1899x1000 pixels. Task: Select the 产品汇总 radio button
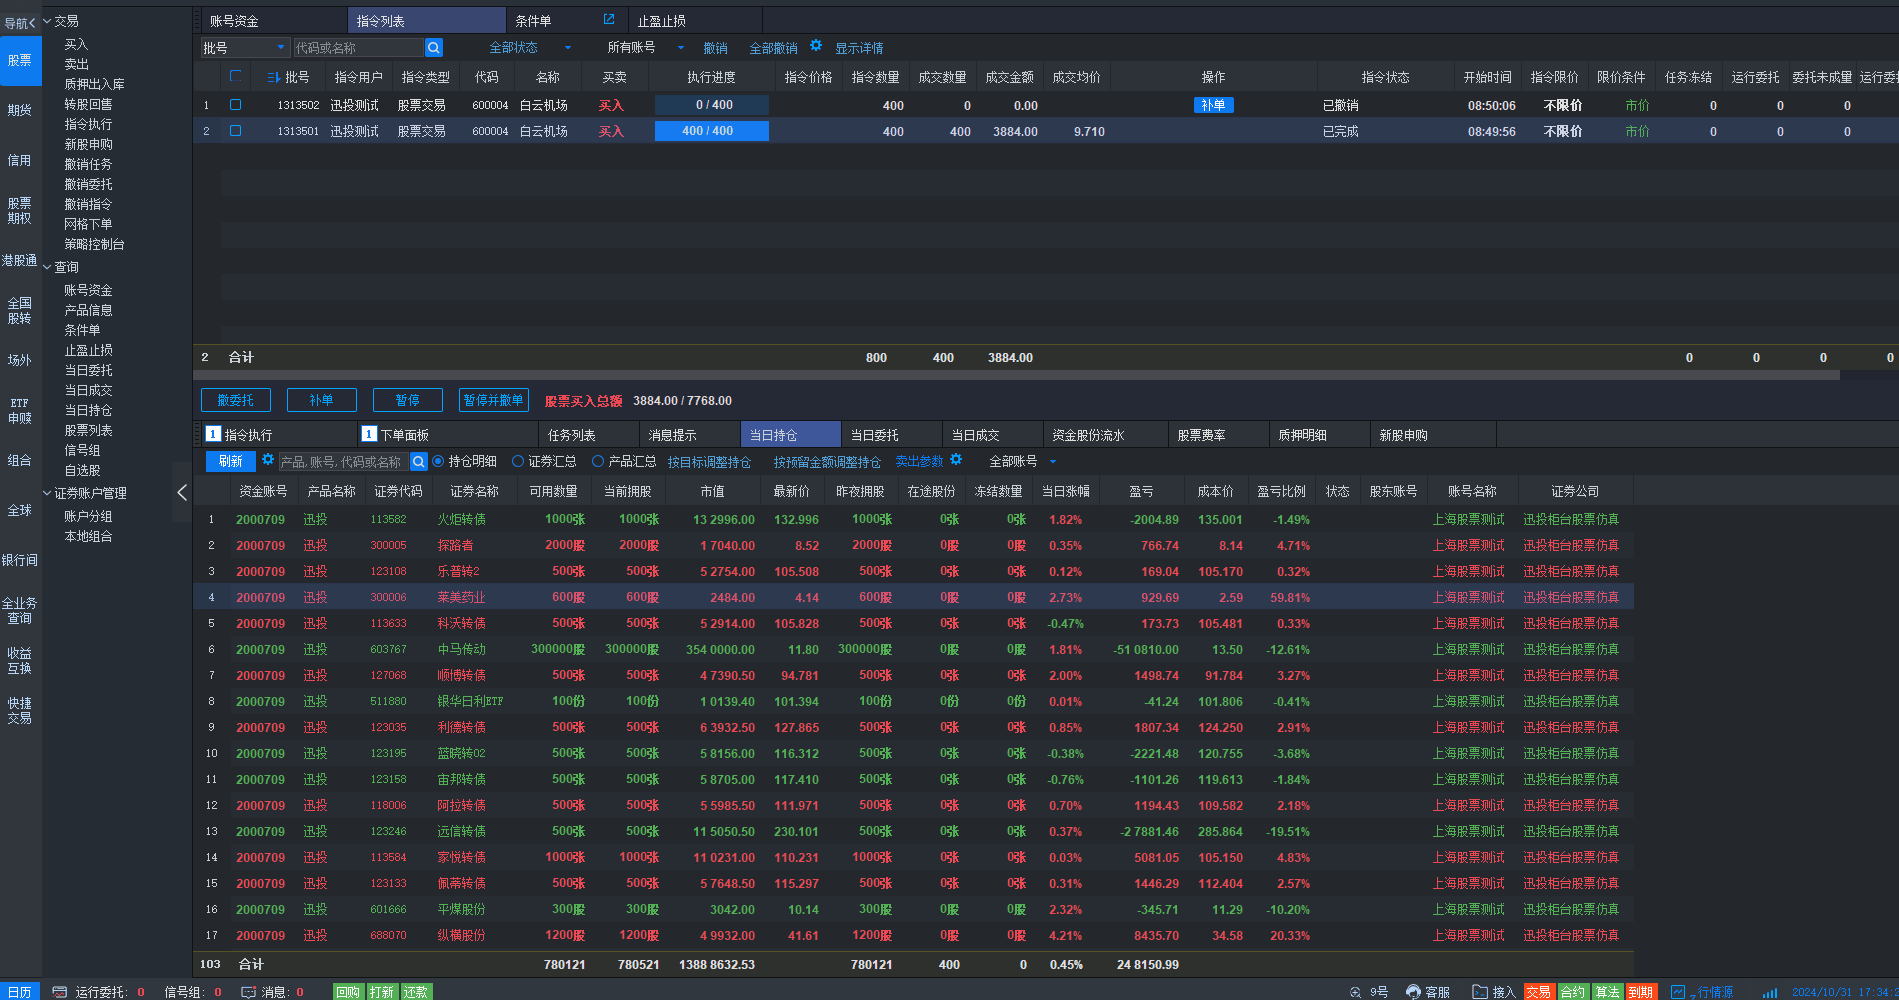pyautogui.click(x=598, y=462)
